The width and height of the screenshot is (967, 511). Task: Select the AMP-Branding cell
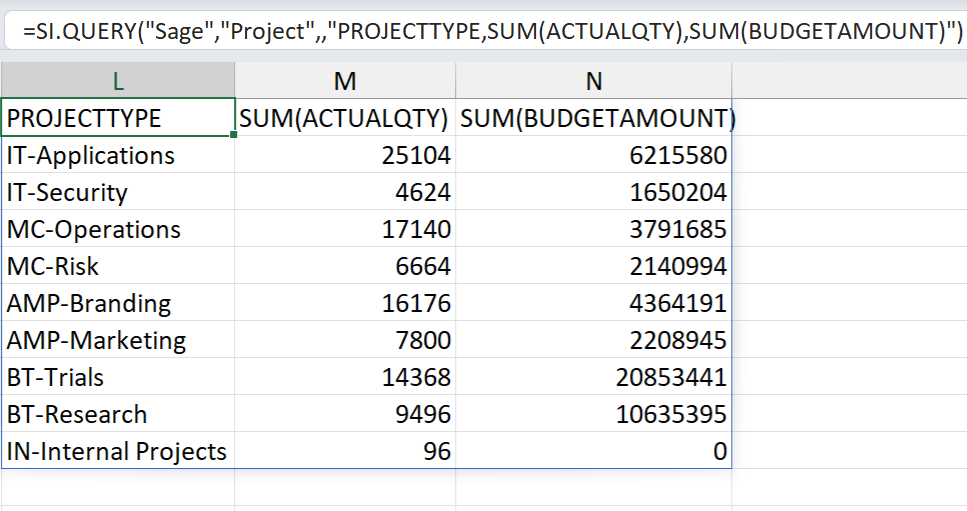pyautogui.click(x=118, y=303)
